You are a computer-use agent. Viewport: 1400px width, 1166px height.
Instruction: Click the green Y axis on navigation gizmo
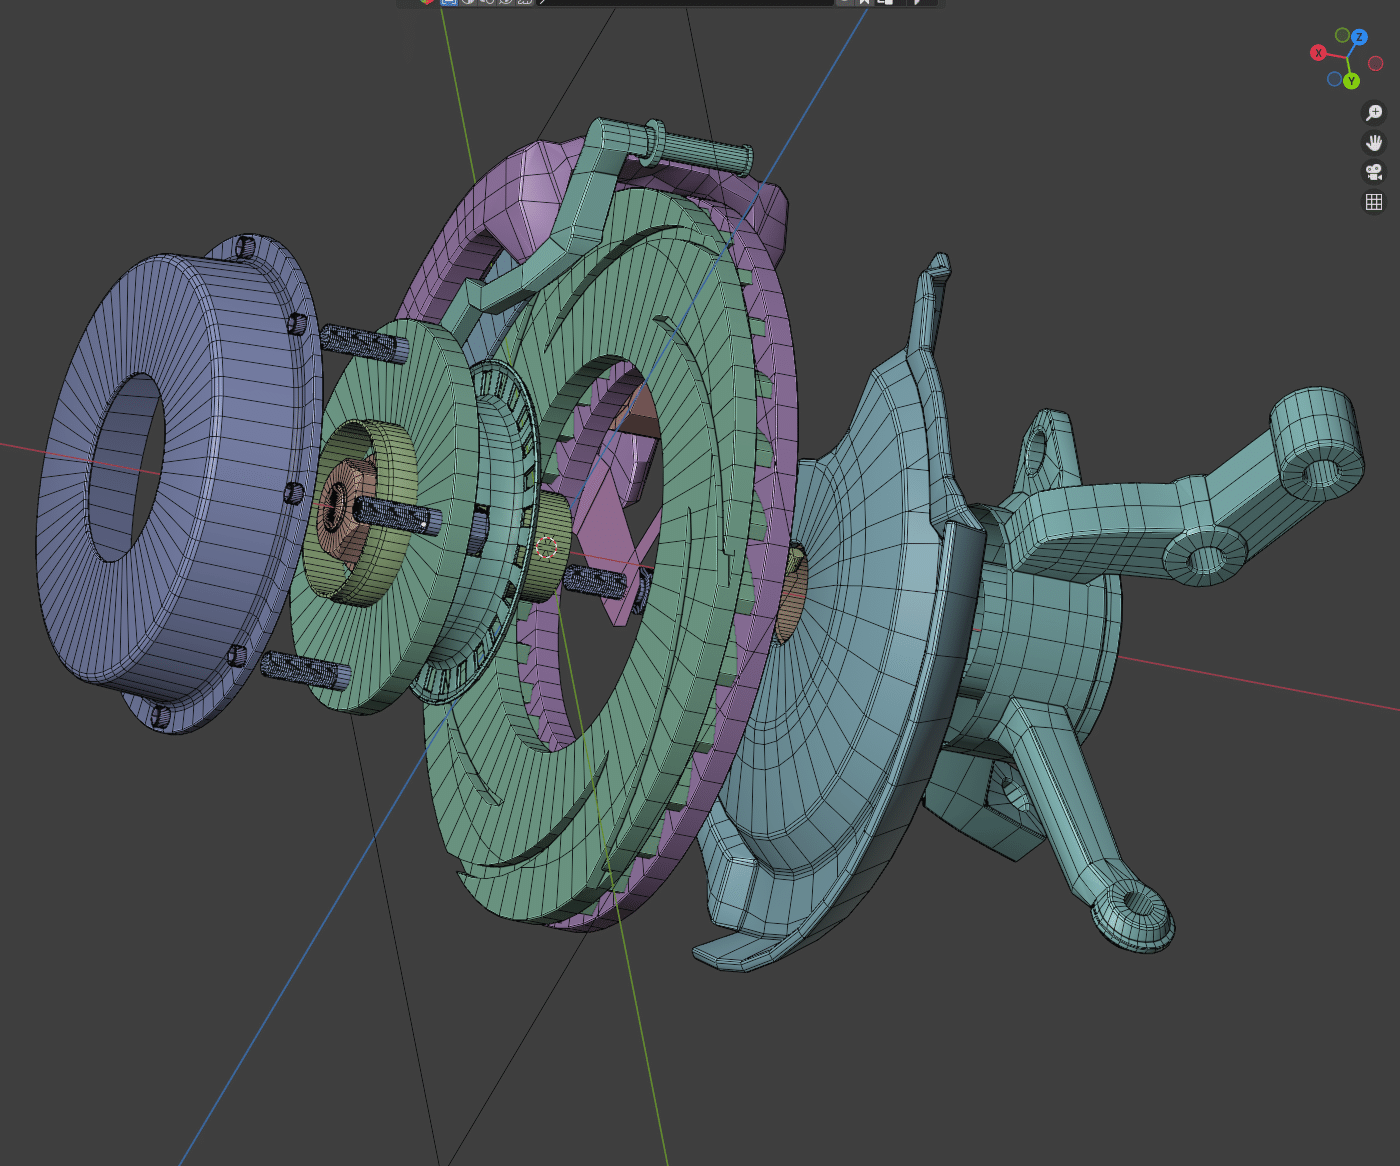1351,81
